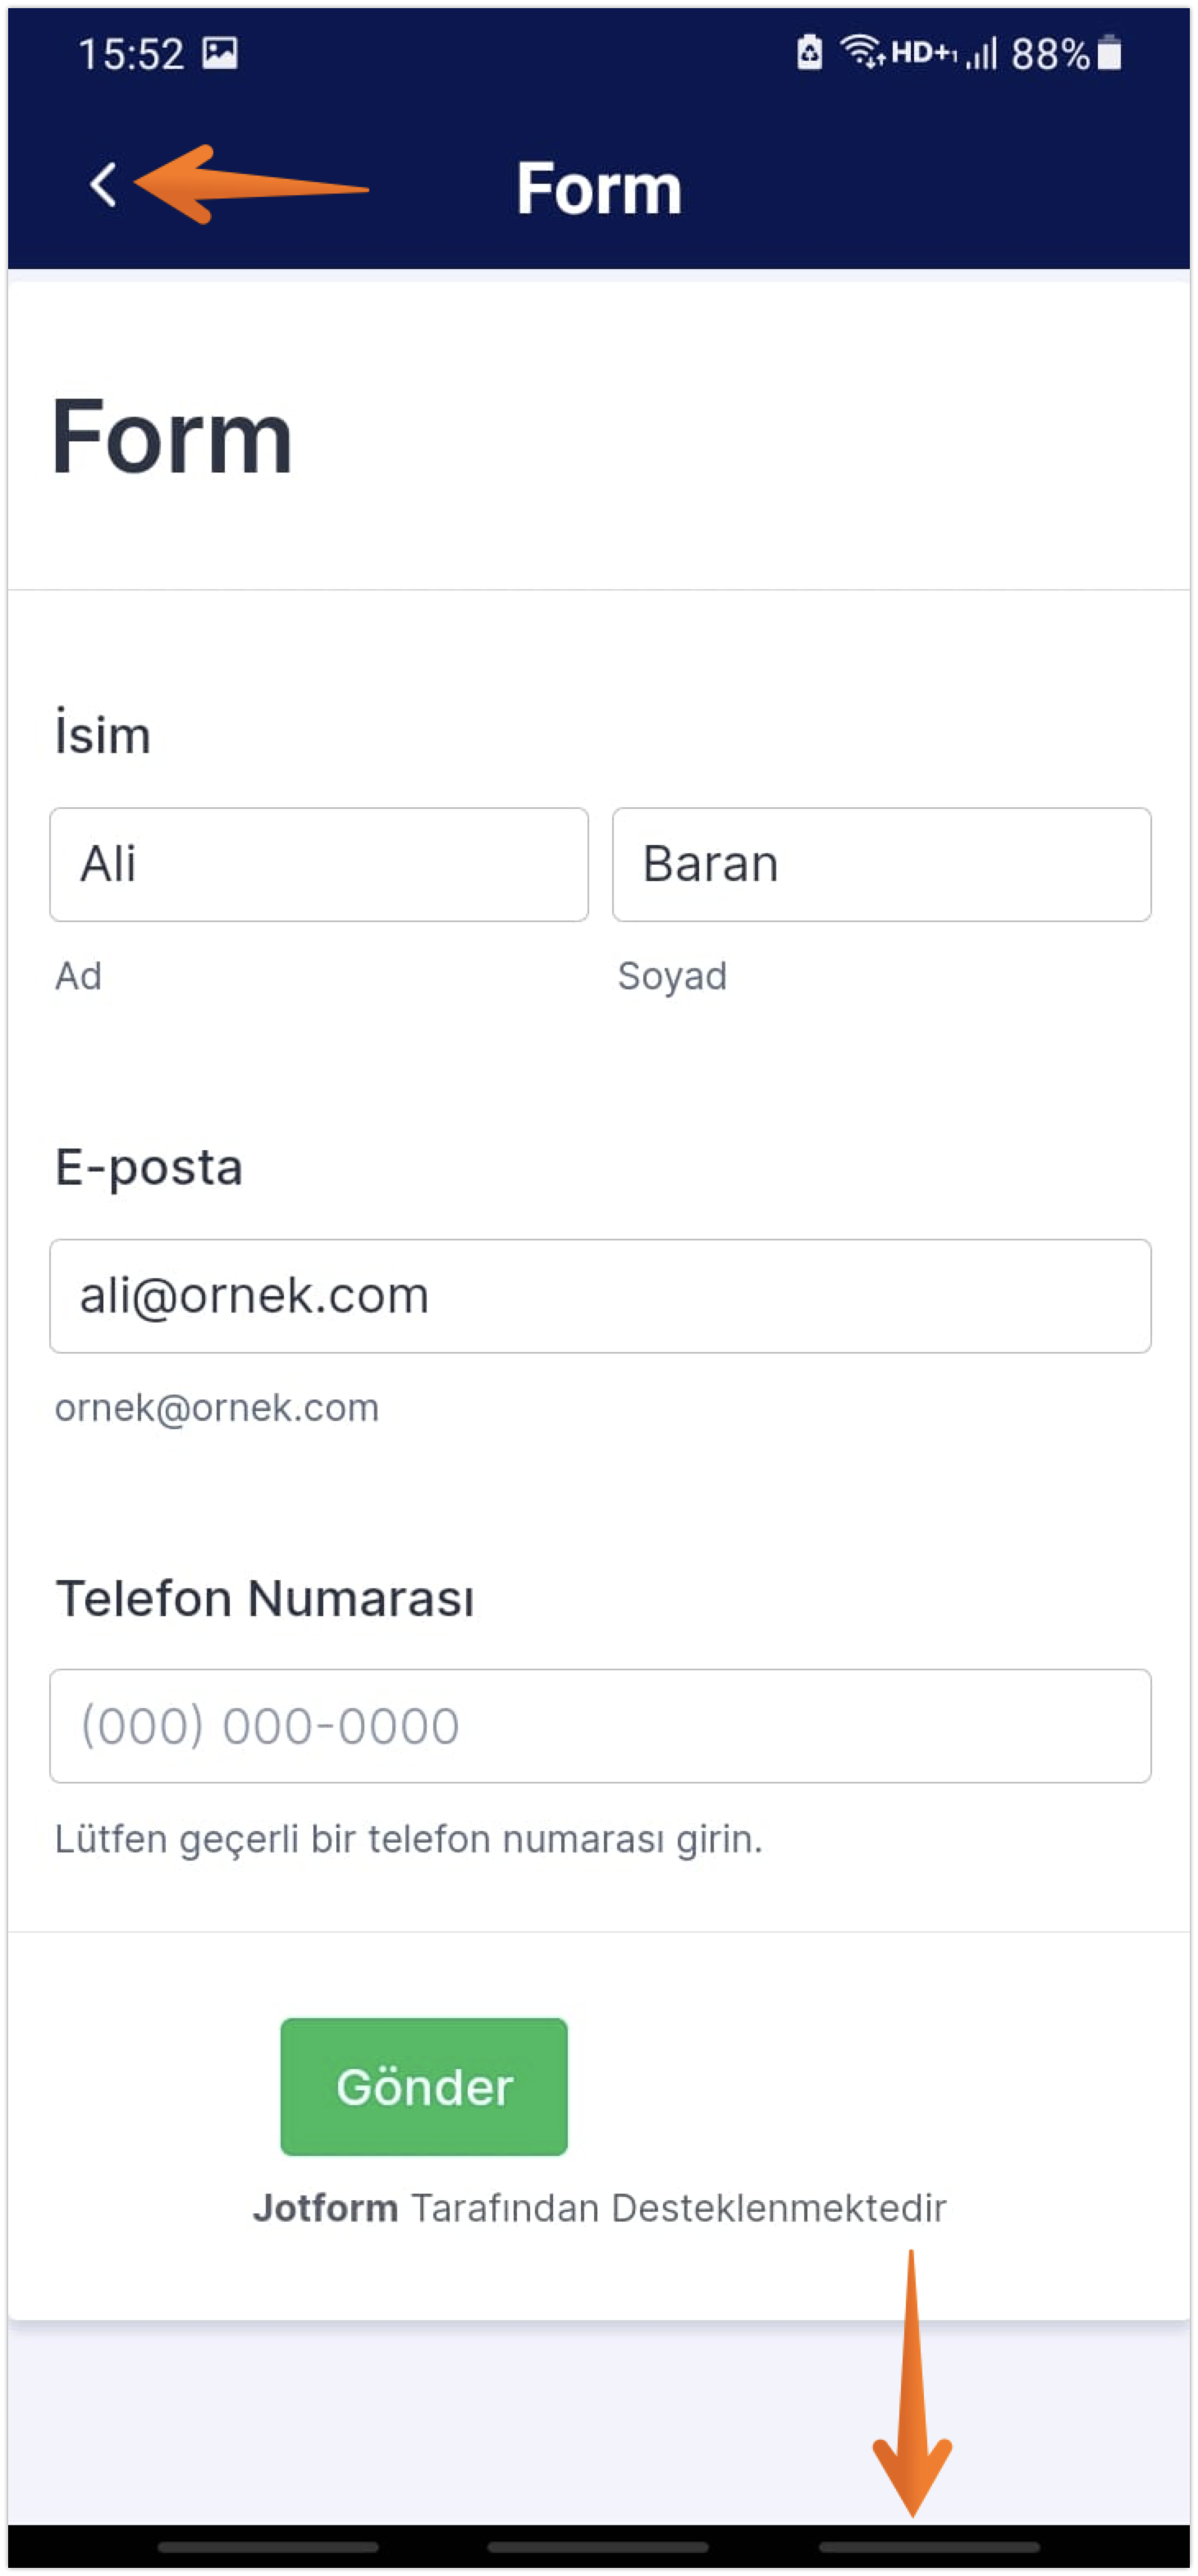Tap the back chevron in the header
Viewport: 1198px width, 2576px height.
pos(103,185)
